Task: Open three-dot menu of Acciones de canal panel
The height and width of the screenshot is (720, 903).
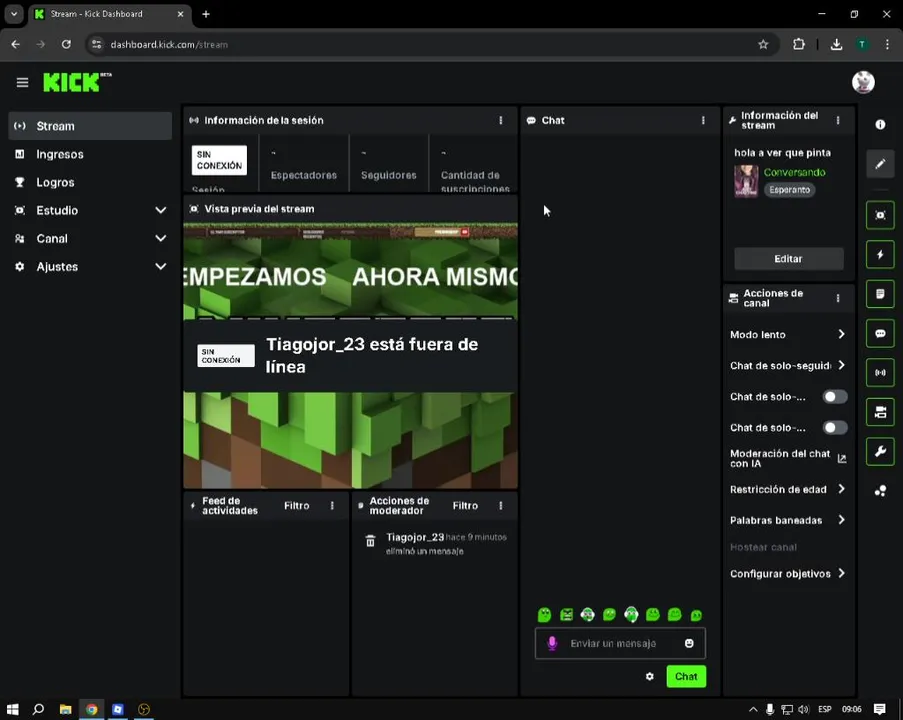Action: point(837,298)
